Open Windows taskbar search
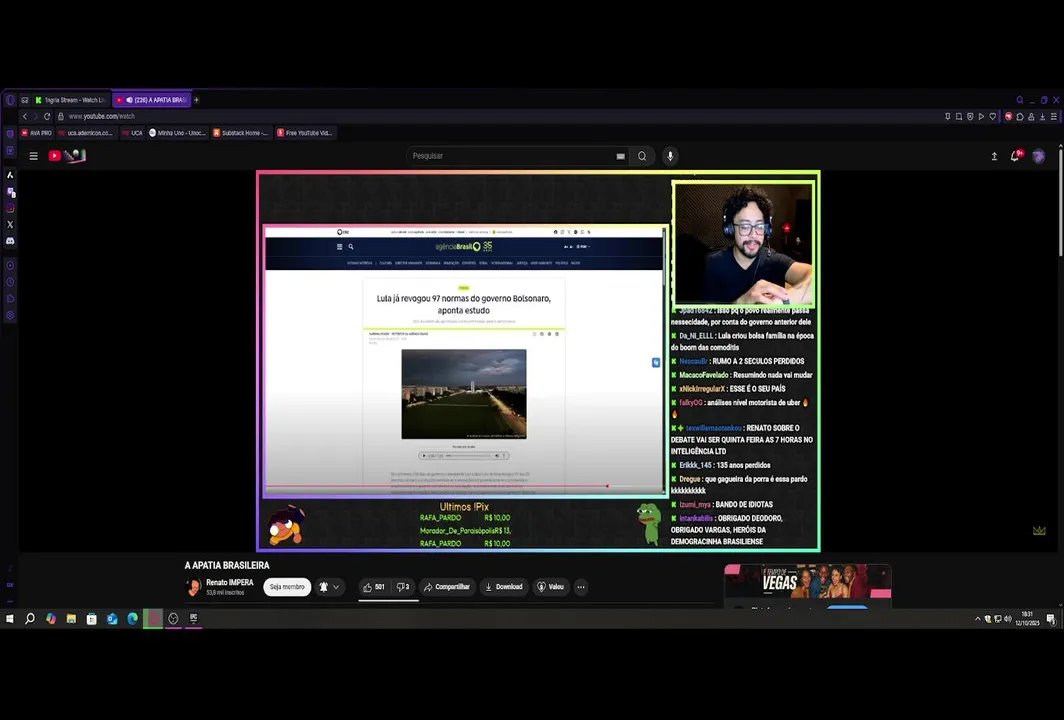Screen dimensions: 1064x720 pyautogui.click(x=30, y=619)
